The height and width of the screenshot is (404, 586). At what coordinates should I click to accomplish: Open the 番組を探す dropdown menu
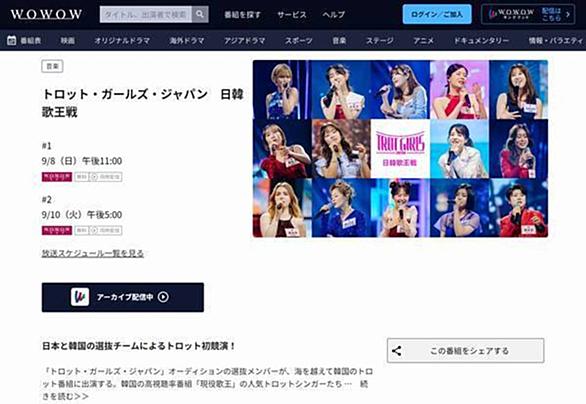coord(243,15)
